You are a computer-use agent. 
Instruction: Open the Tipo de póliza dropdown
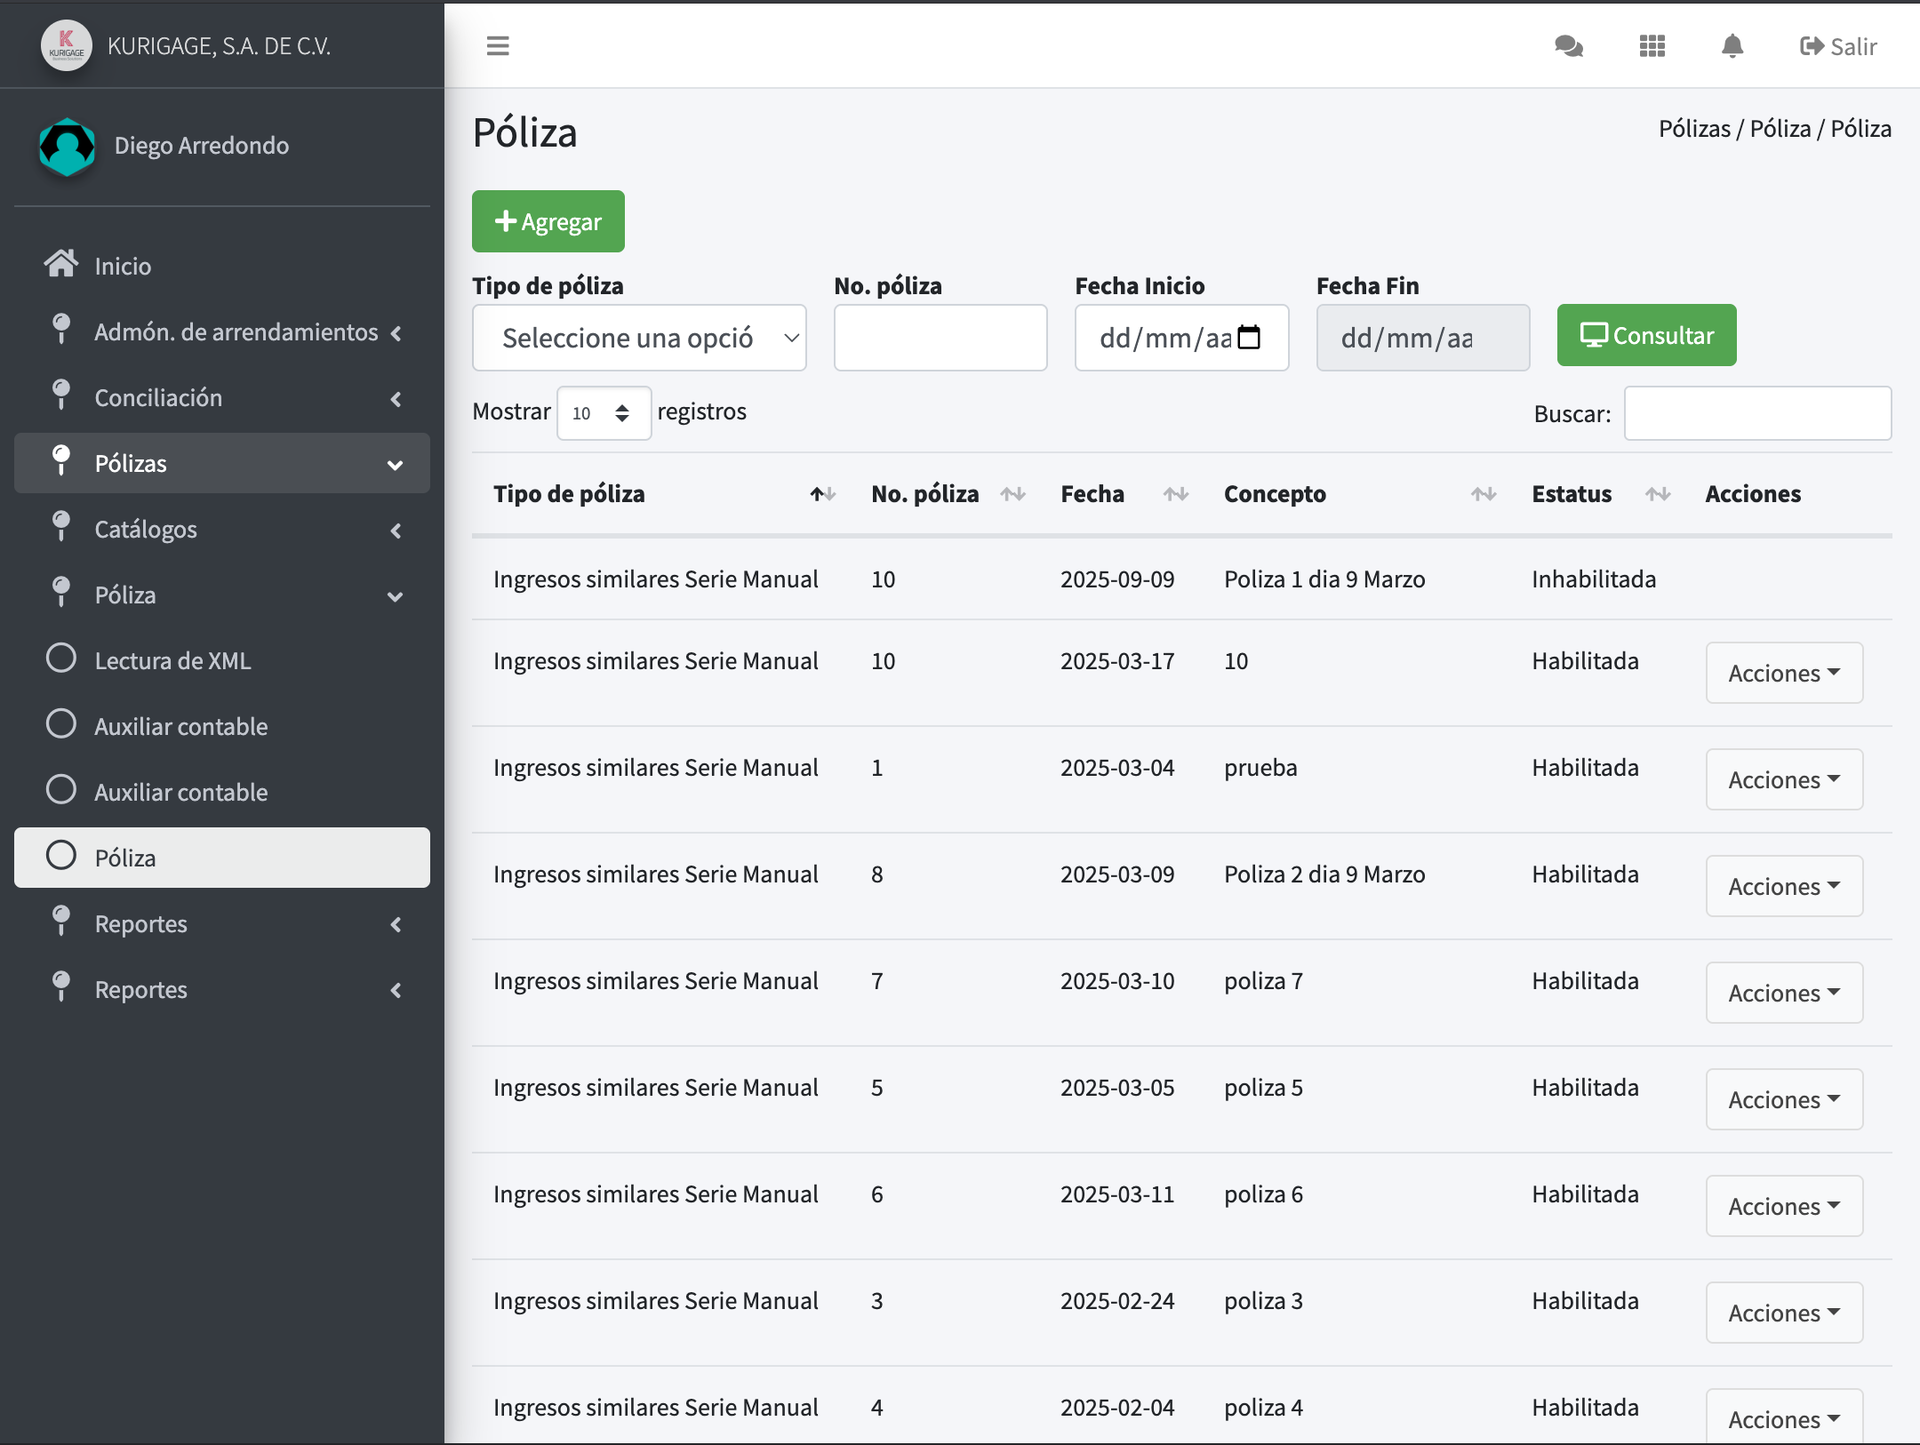(639, 338)
